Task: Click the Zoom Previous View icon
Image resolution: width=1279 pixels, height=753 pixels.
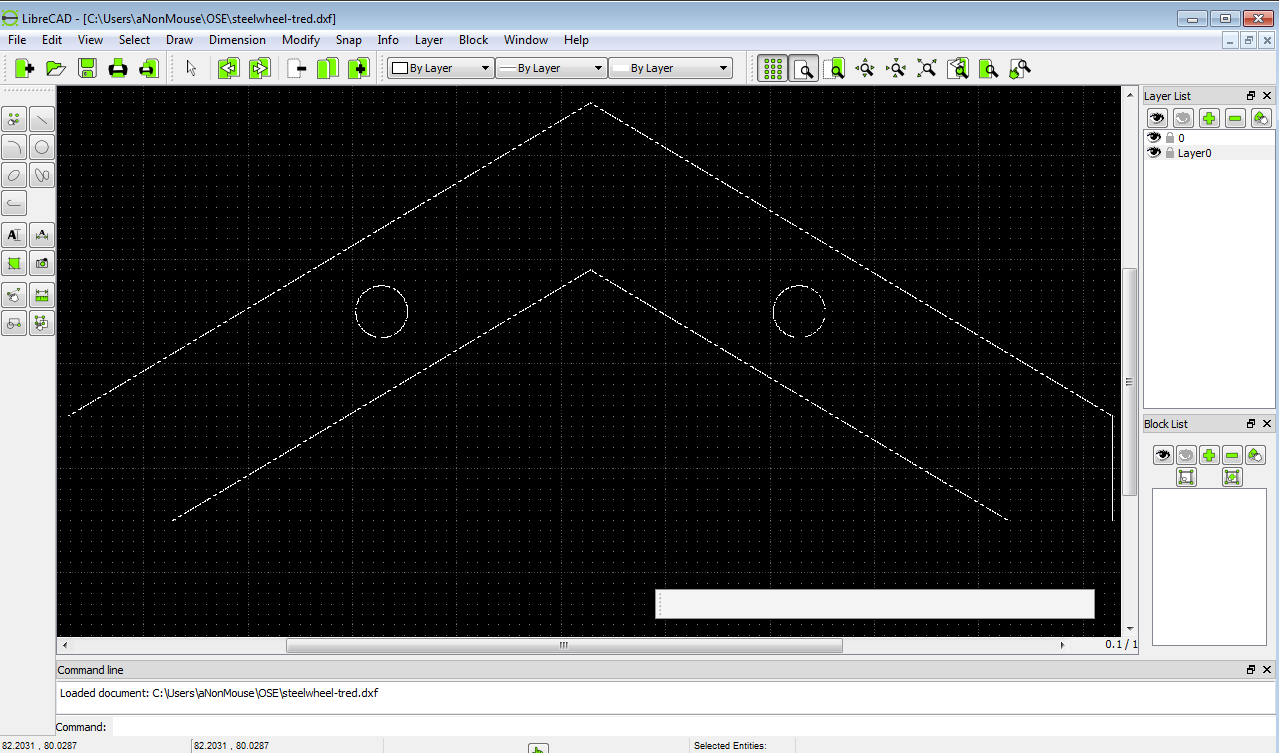Action: (958, 68)
